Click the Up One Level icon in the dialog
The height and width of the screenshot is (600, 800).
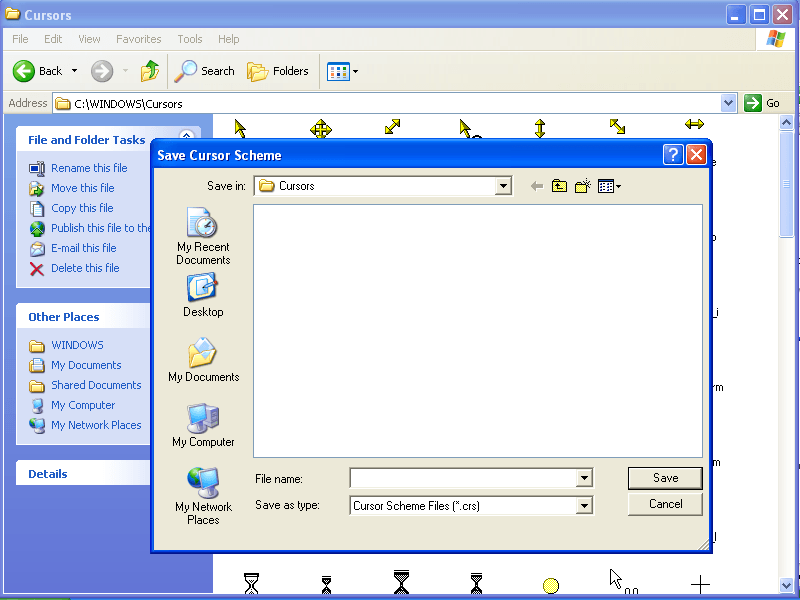(x=558, y=185)
